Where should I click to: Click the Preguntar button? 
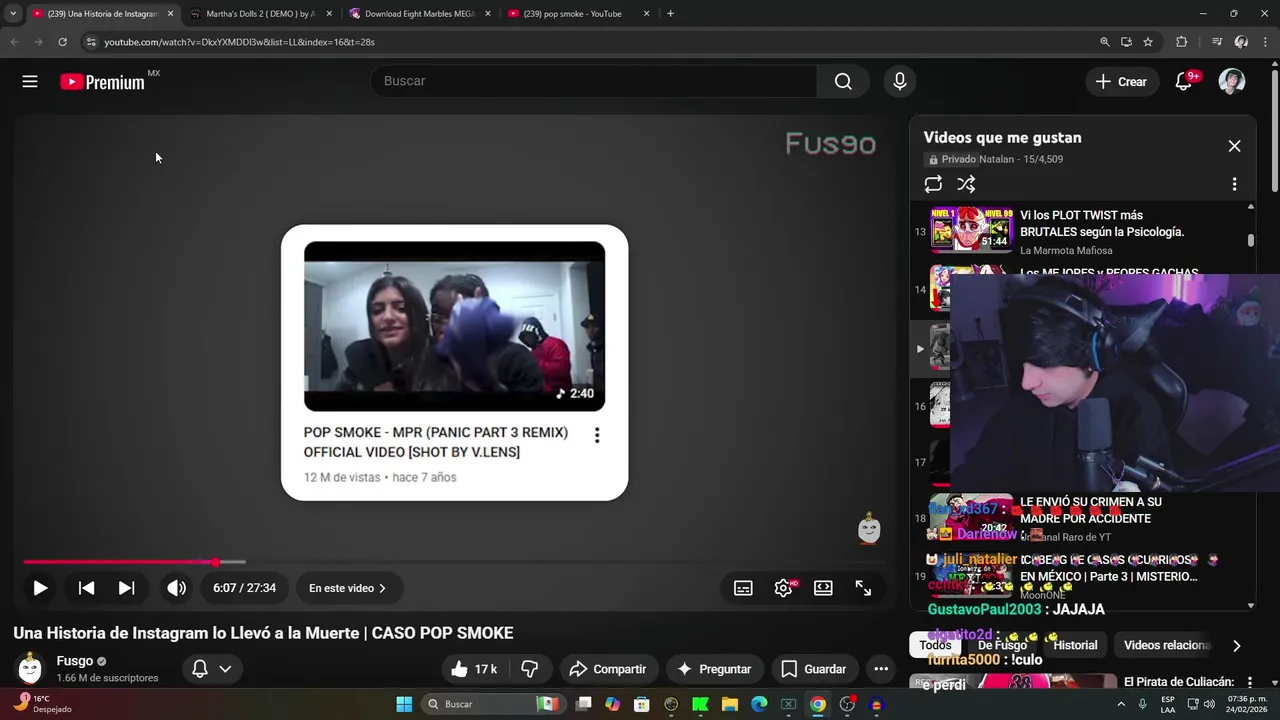[x=714, y=669]
